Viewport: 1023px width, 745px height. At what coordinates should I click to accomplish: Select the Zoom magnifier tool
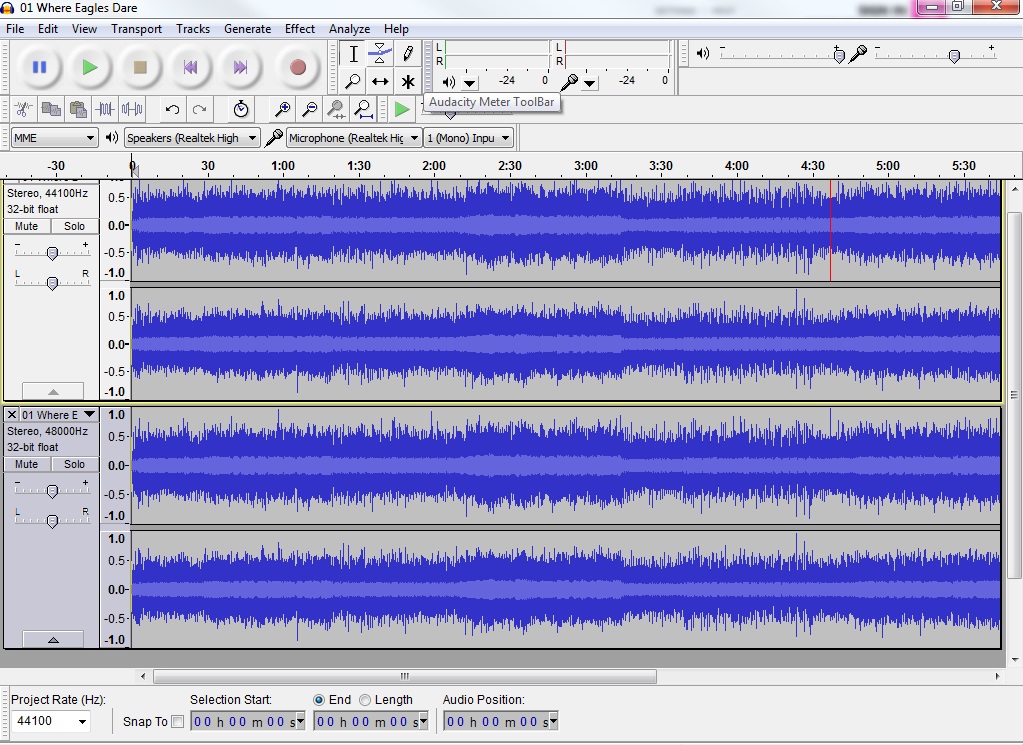[353, 82]
